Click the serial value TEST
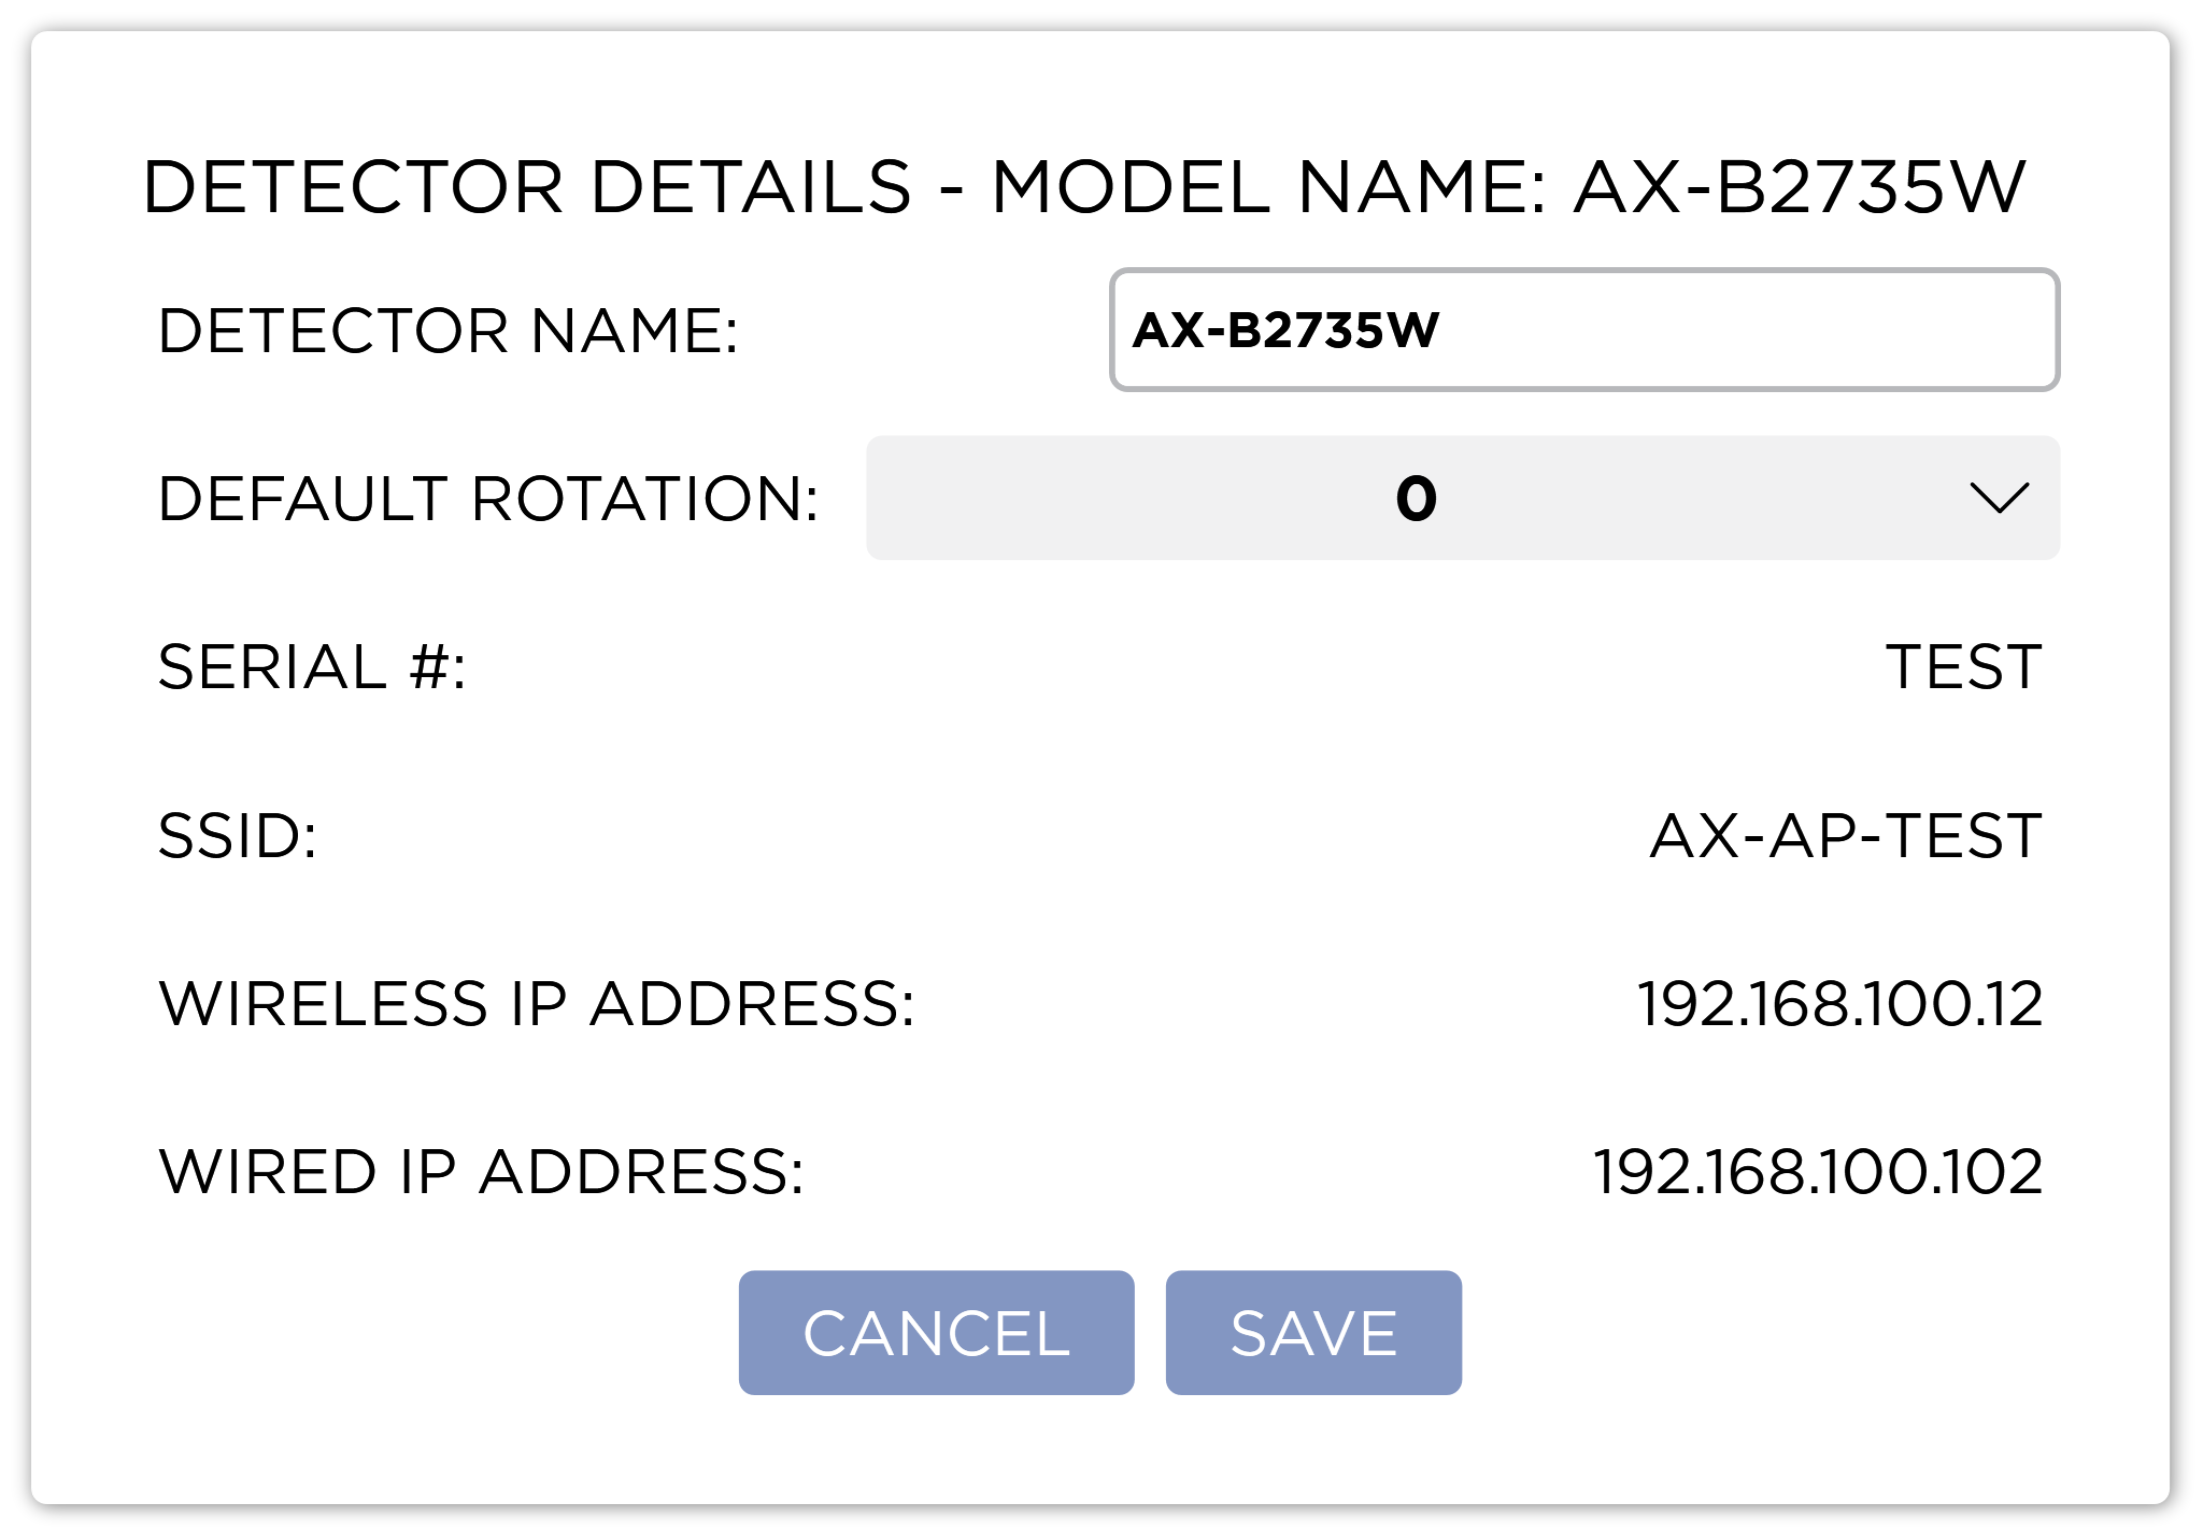2203x1537 pixels. pos(1963,667)
